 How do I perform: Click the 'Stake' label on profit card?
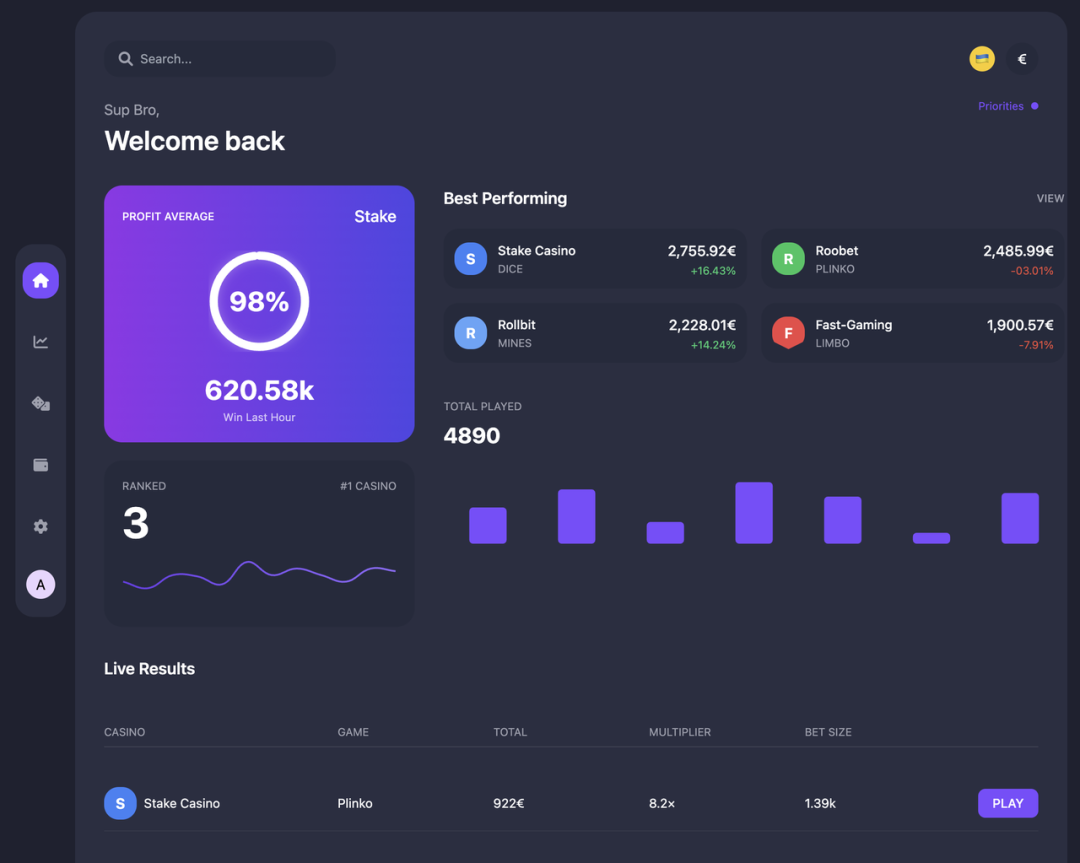(375, 216)
